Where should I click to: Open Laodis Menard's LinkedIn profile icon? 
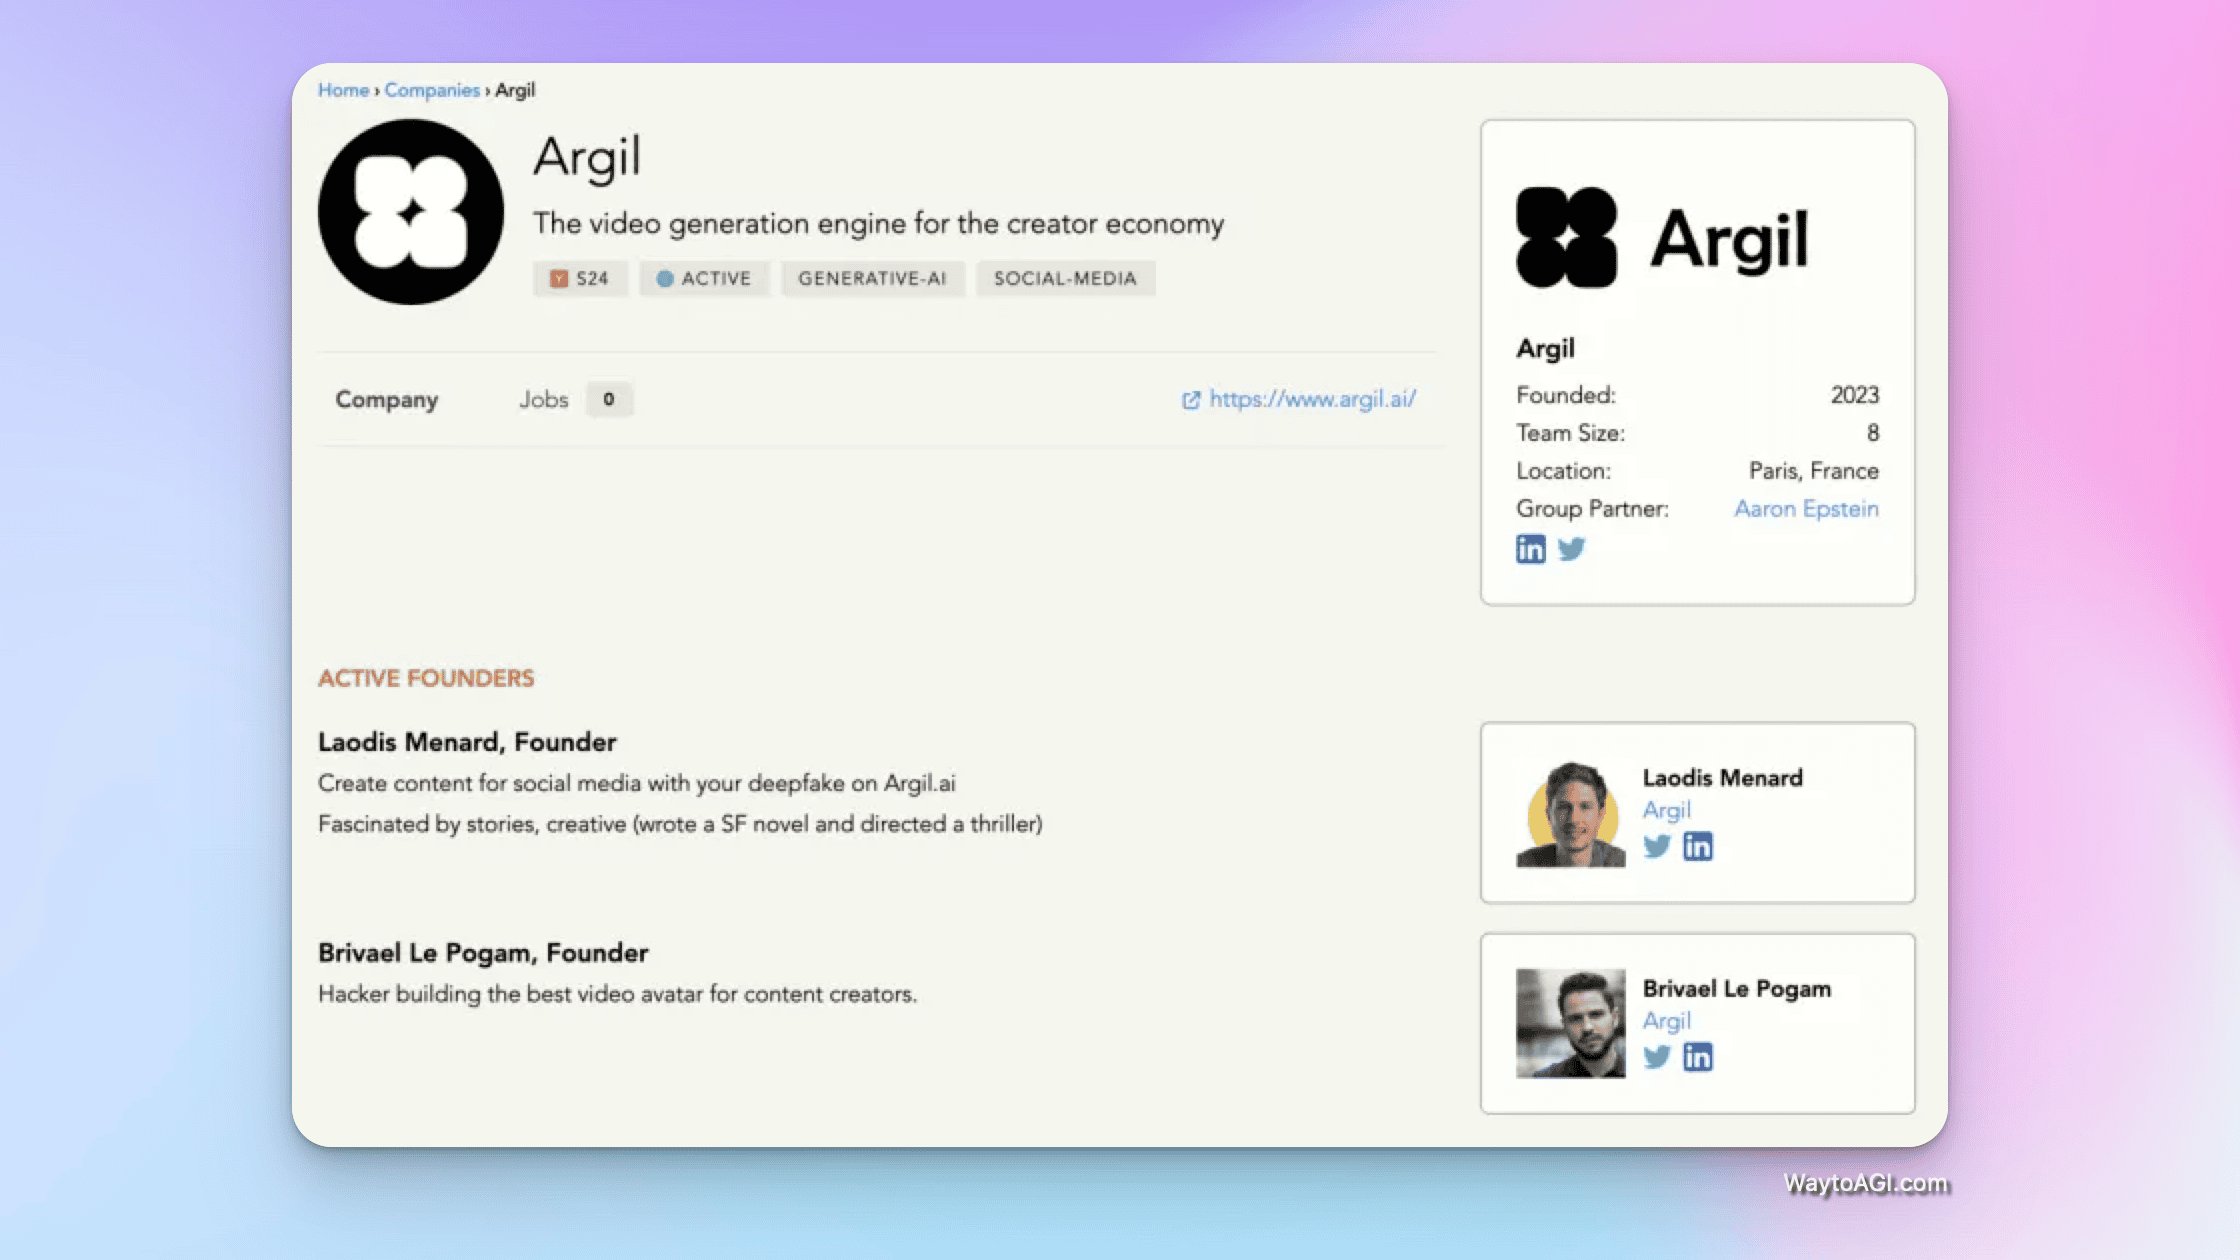click(x=1698, y=846)
